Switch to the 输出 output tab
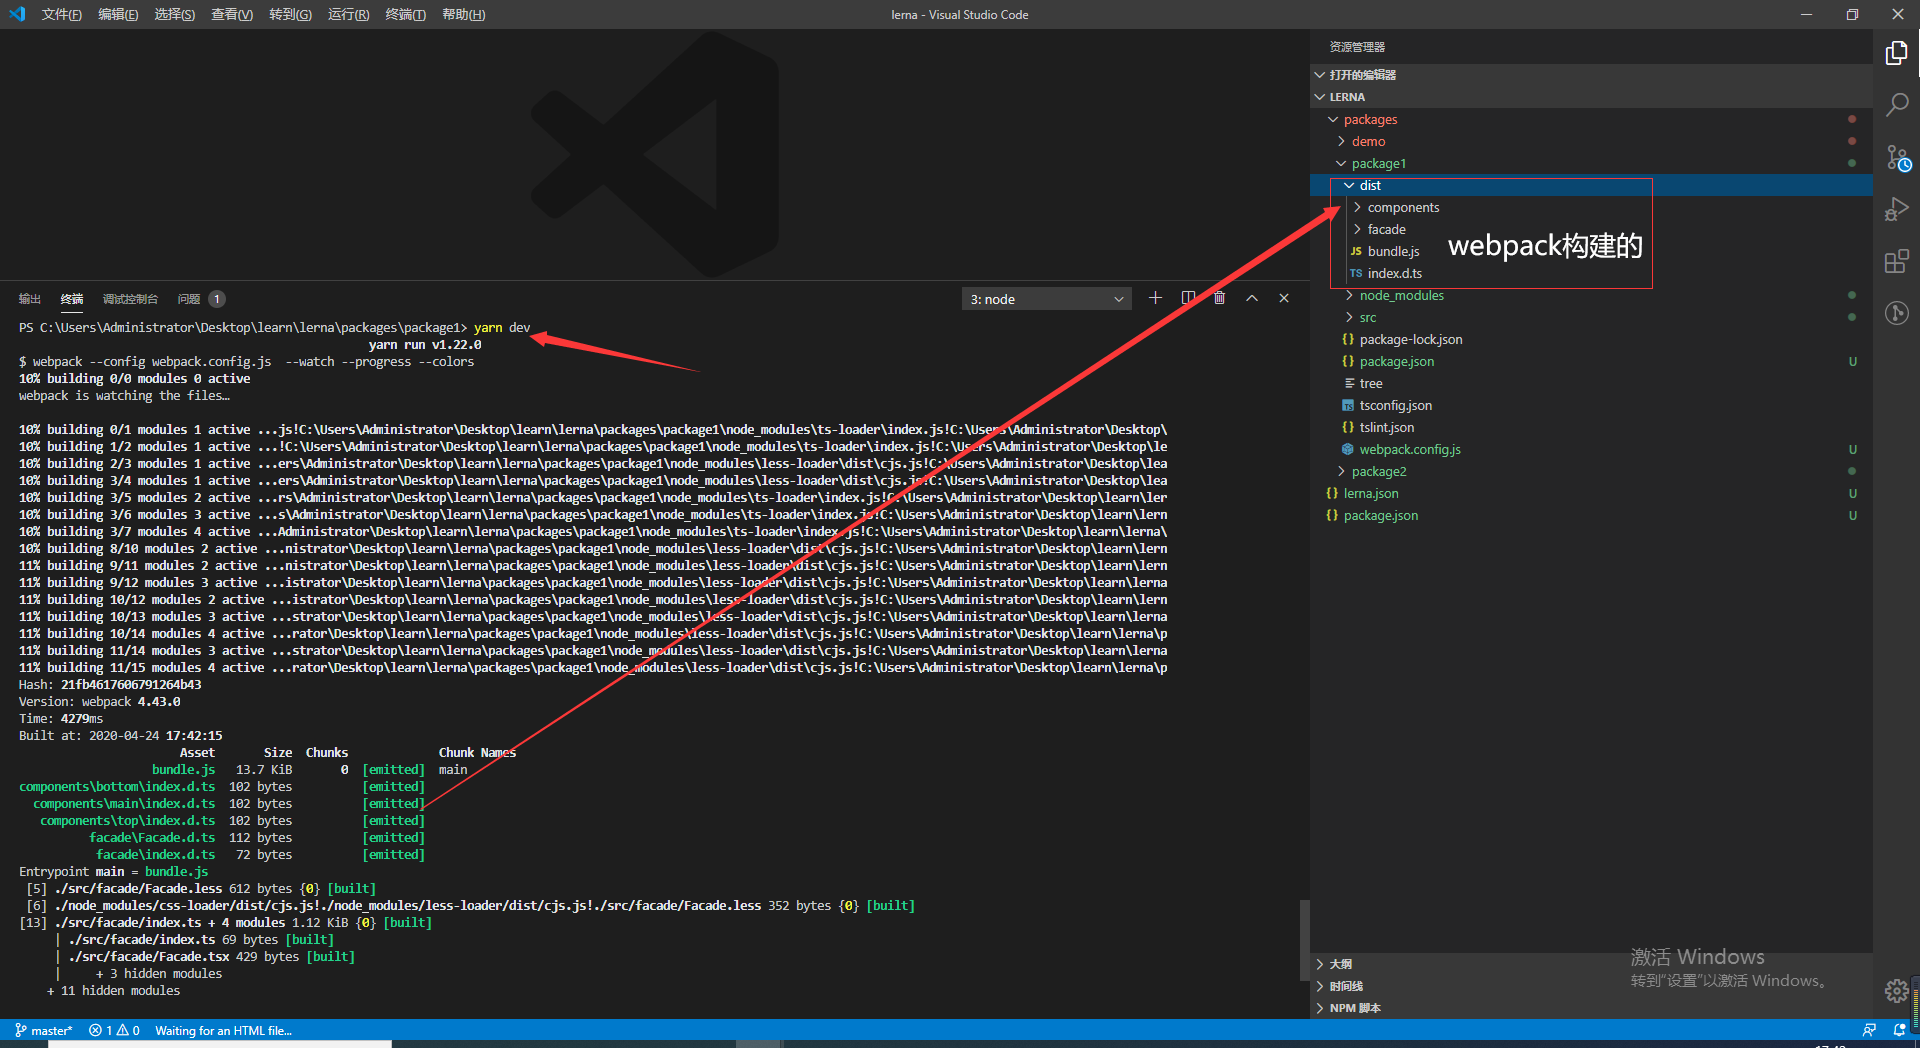 click(30, 299)
